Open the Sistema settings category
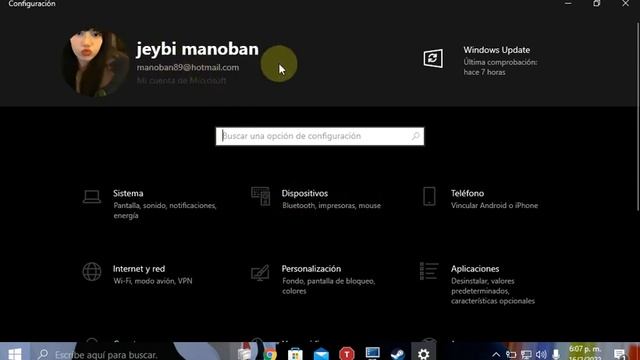The height and width of the screenshot is (360, 640). (x=151, y=204)
